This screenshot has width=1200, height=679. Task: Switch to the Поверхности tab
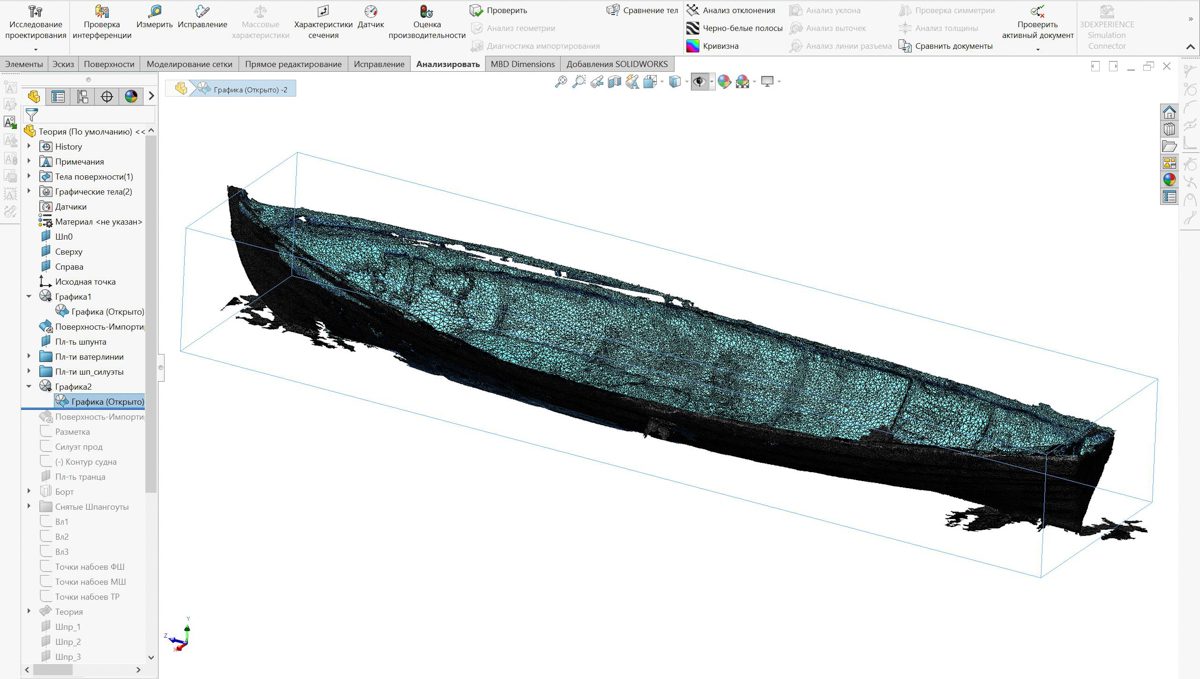pyautogui.click(x=109, y=64)
